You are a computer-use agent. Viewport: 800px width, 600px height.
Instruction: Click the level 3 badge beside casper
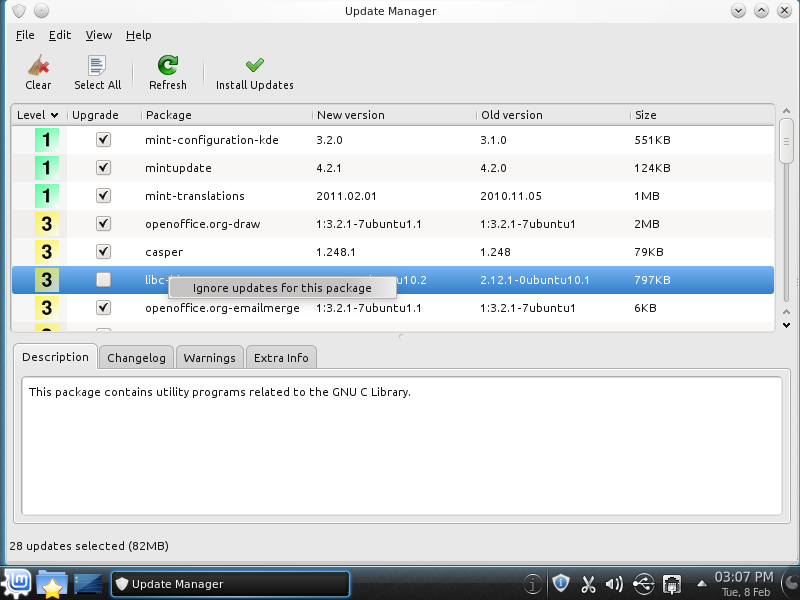point(46,252)
